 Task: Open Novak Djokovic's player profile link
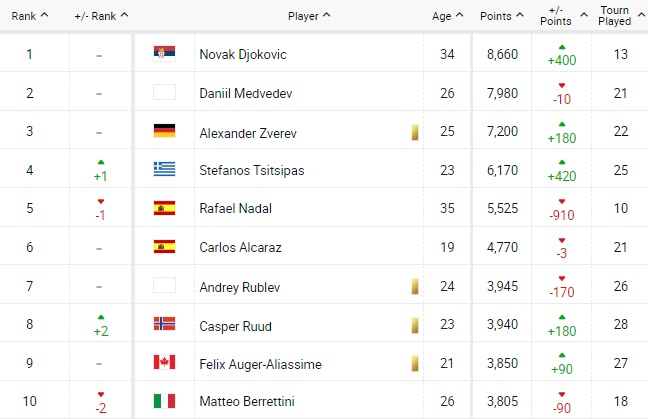[245, 54]
